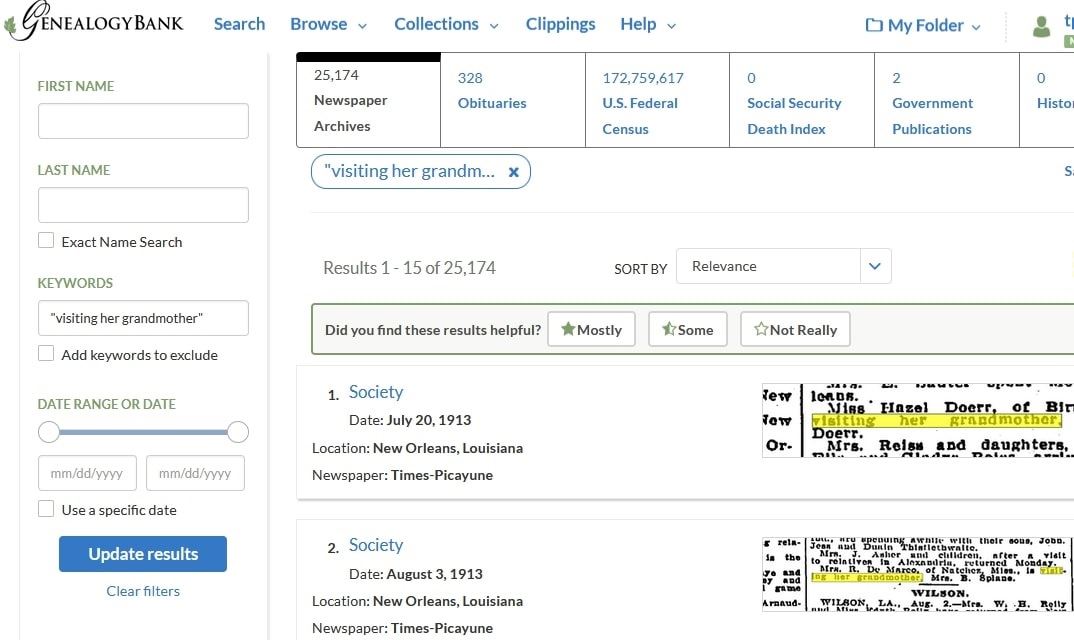1074x640 pixels.
Task: Open the August 3, 1913 Society result
Action: click(x=376, y=545)
